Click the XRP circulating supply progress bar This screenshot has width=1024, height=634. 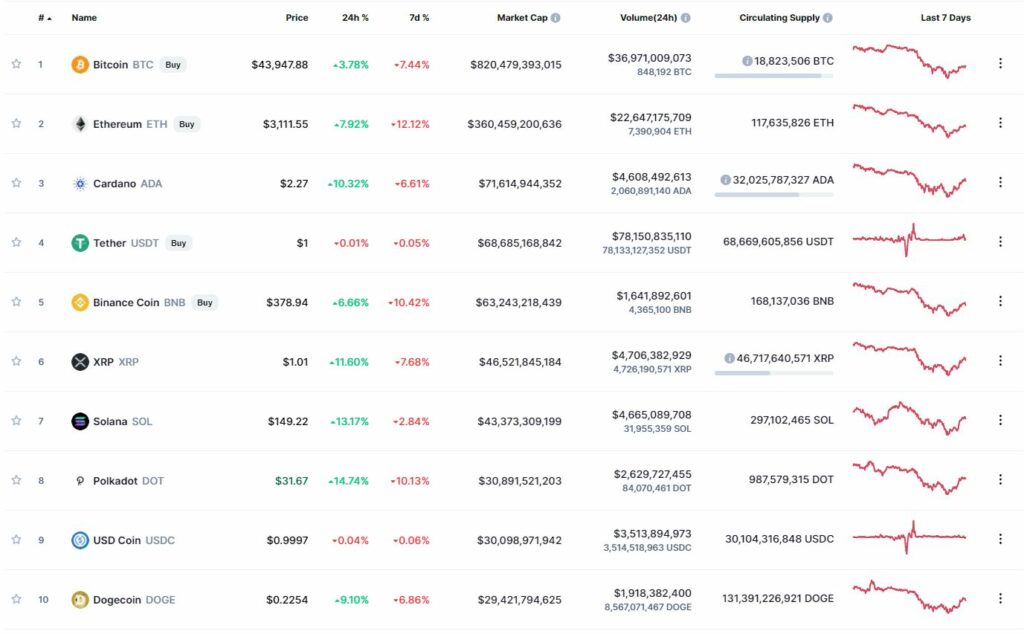click(774, 373)
